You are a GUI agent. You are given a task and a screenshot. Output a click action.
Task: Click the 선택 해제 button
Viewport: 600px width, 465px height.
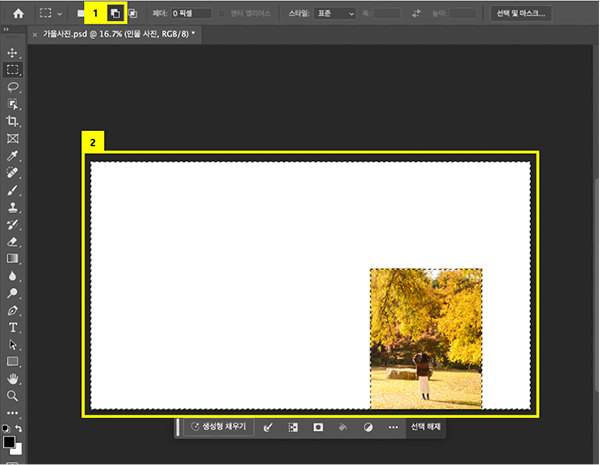[x=426, y=427]
